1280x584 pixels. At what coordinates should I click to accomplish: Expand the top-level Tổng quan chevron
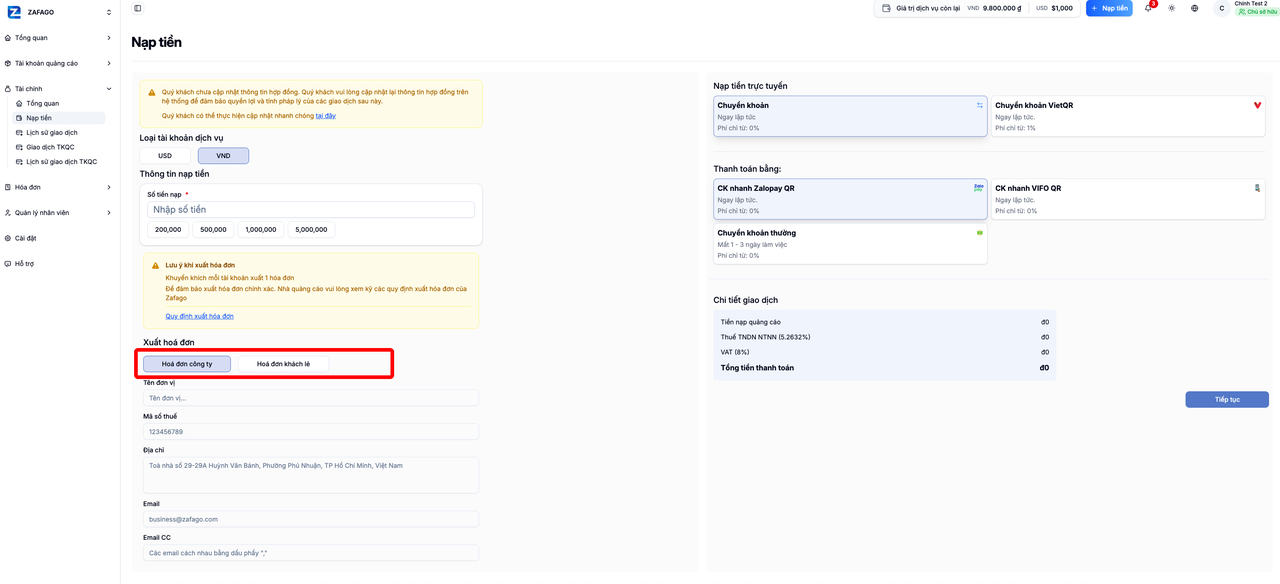[109, 38]
